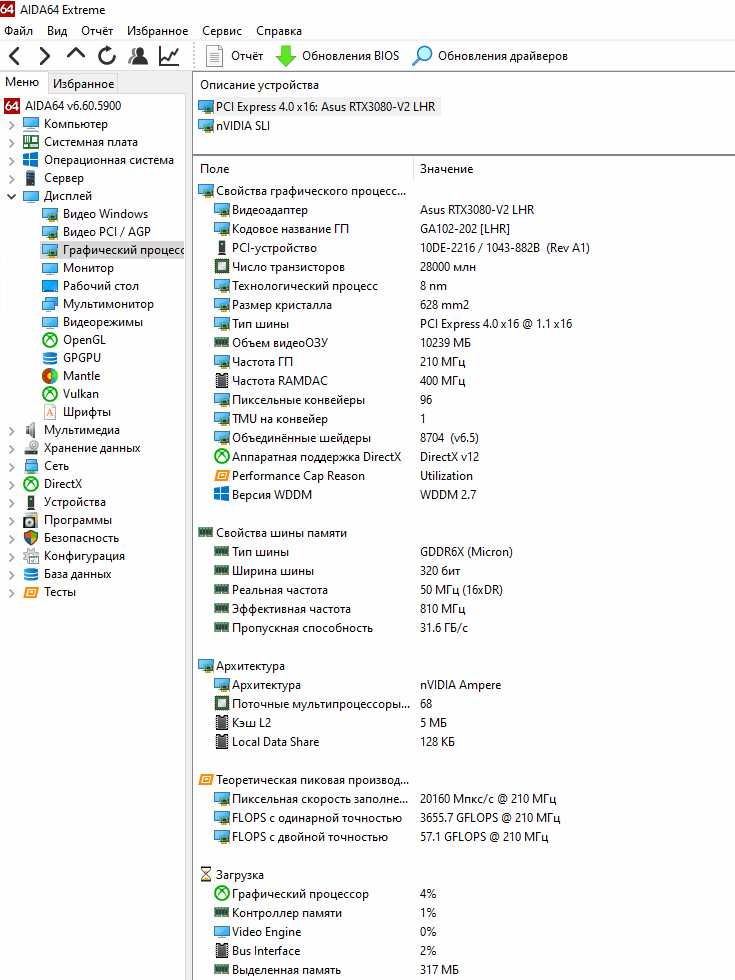This screenshot has height=980, width=735.
Task: Click the GPGPU stacked disks icon
Action: coord(50,358)
